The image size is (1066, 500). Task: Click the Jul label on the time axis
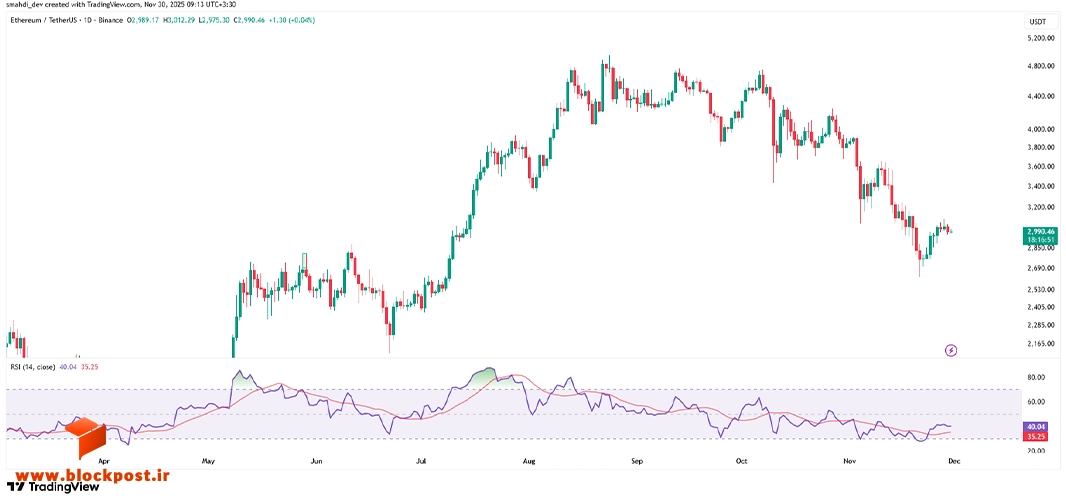(x=421, y=461)
